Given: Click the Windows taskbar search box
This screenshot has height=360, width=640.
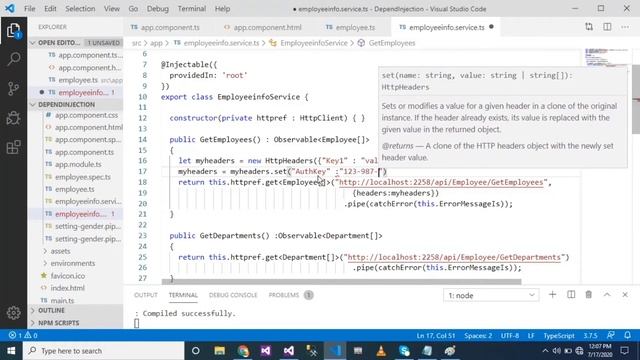Looking at the screenshot, I should [x=104, y=351].
